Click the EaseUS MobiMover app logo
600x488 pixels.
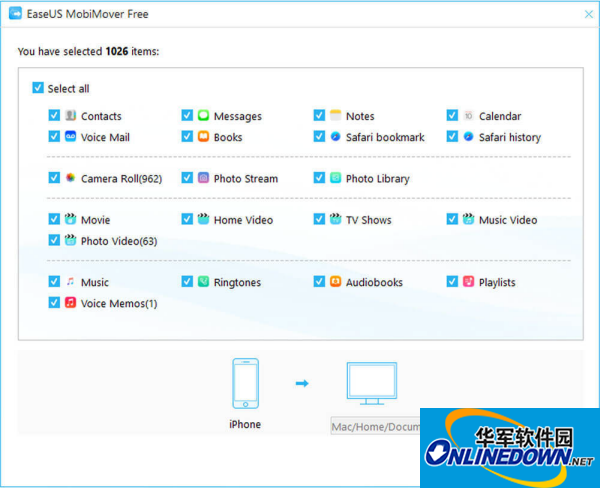15,13
